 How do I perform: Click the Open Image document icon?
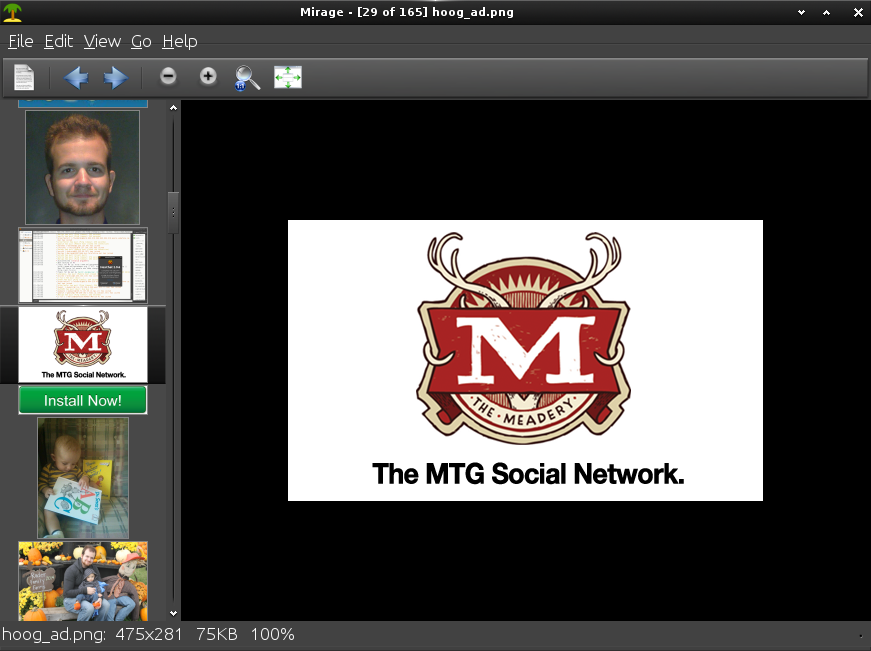(x=24, y=77)
